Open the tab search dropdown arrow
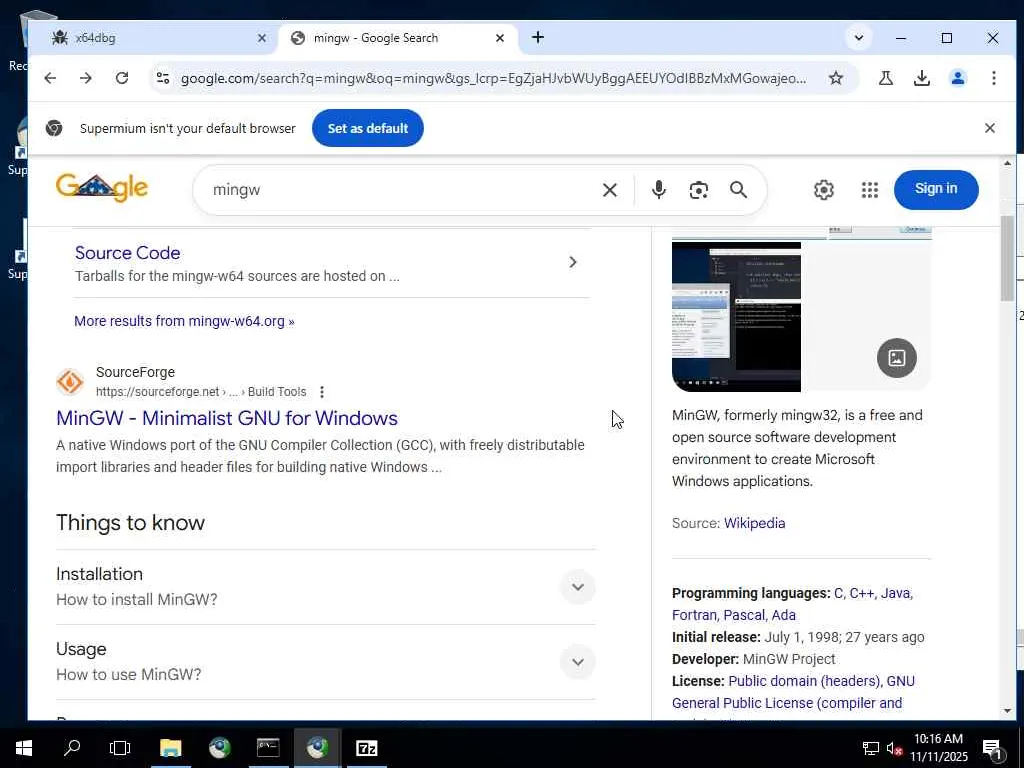 click(x=859, y=38)
